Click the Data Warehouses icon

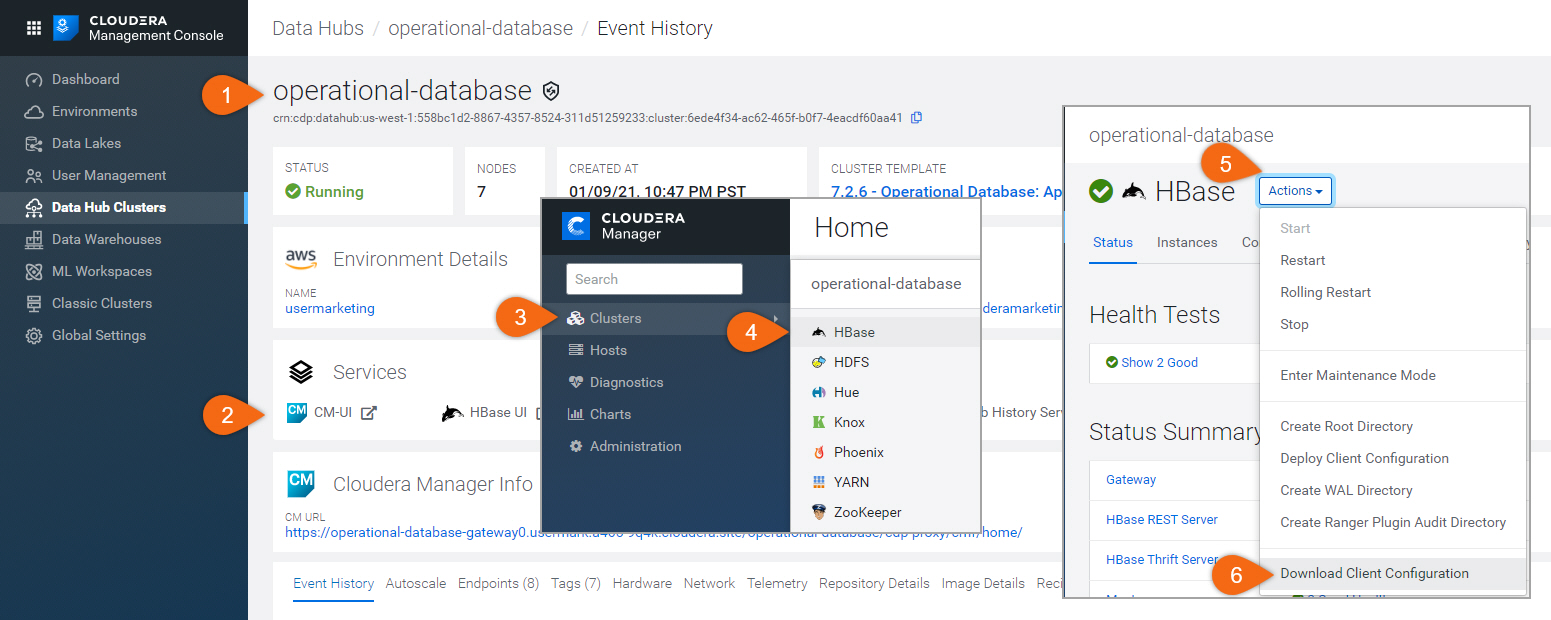coord(34,240)
